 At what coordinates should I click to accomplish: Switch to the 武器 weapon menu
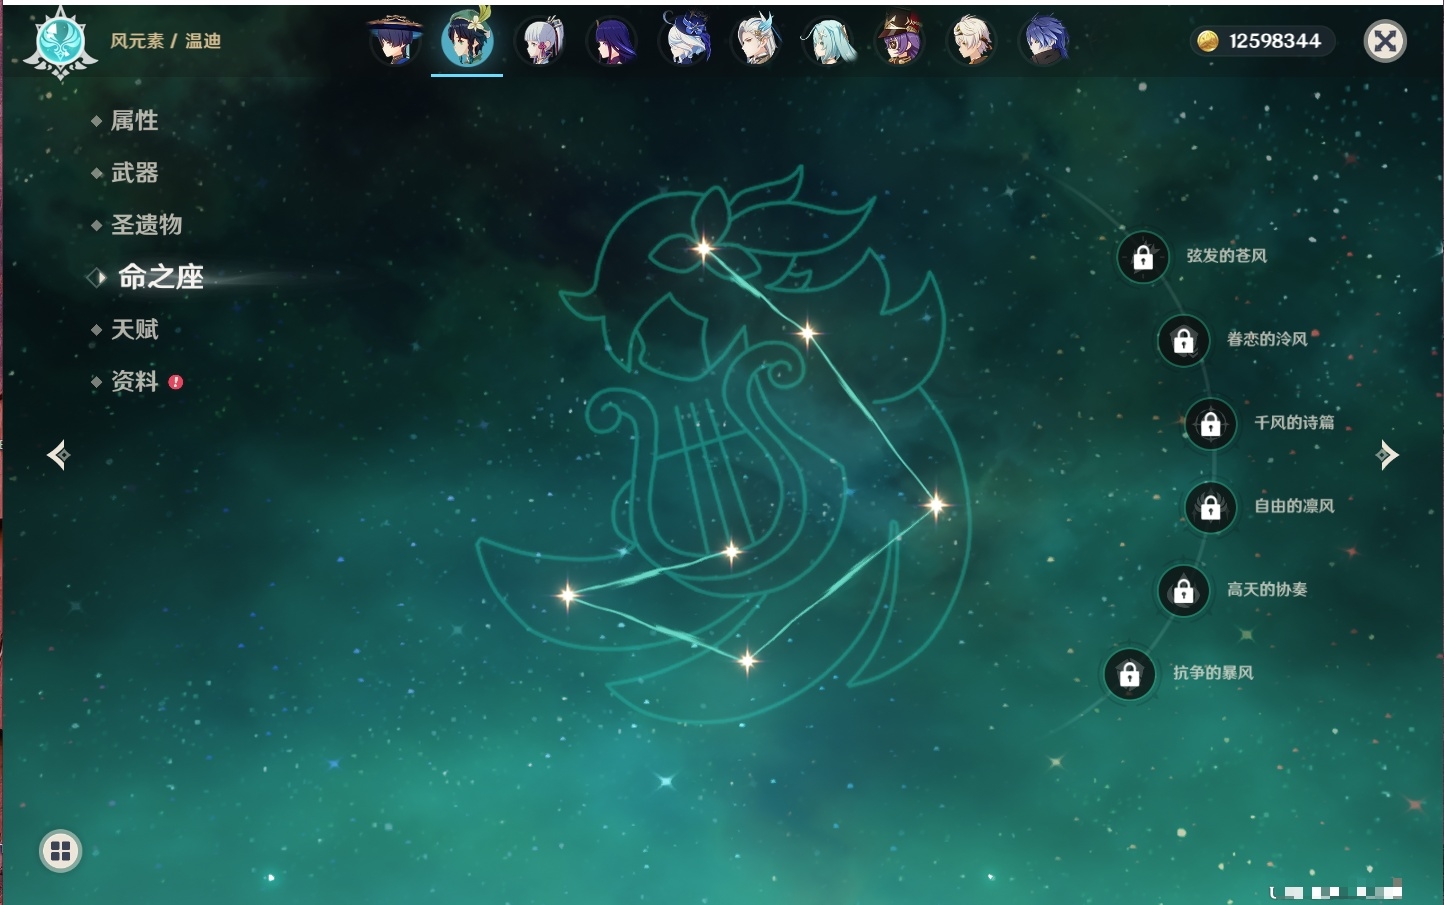134,173
